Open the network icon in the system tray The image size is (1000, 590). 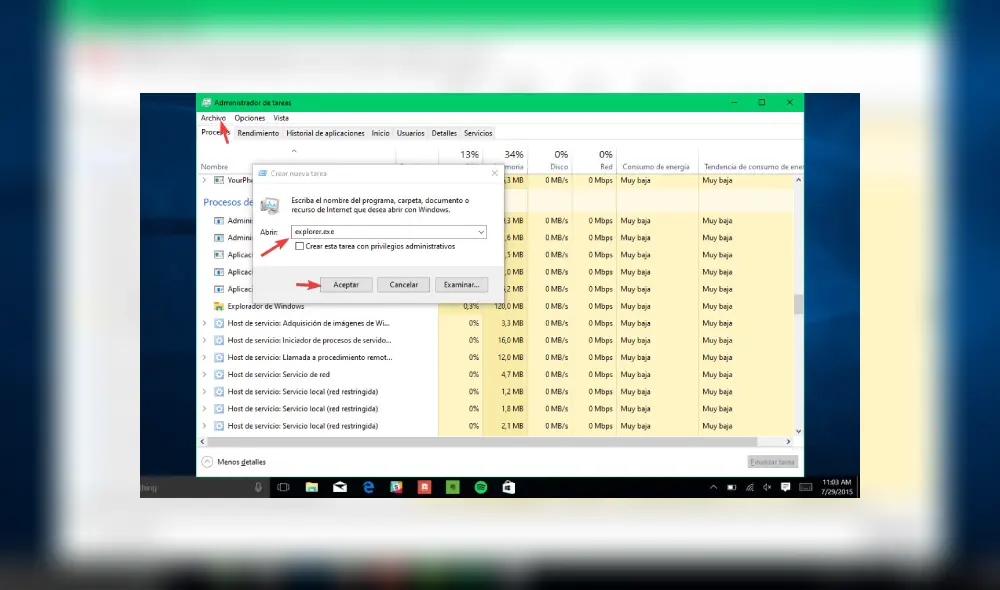point(750,487)
